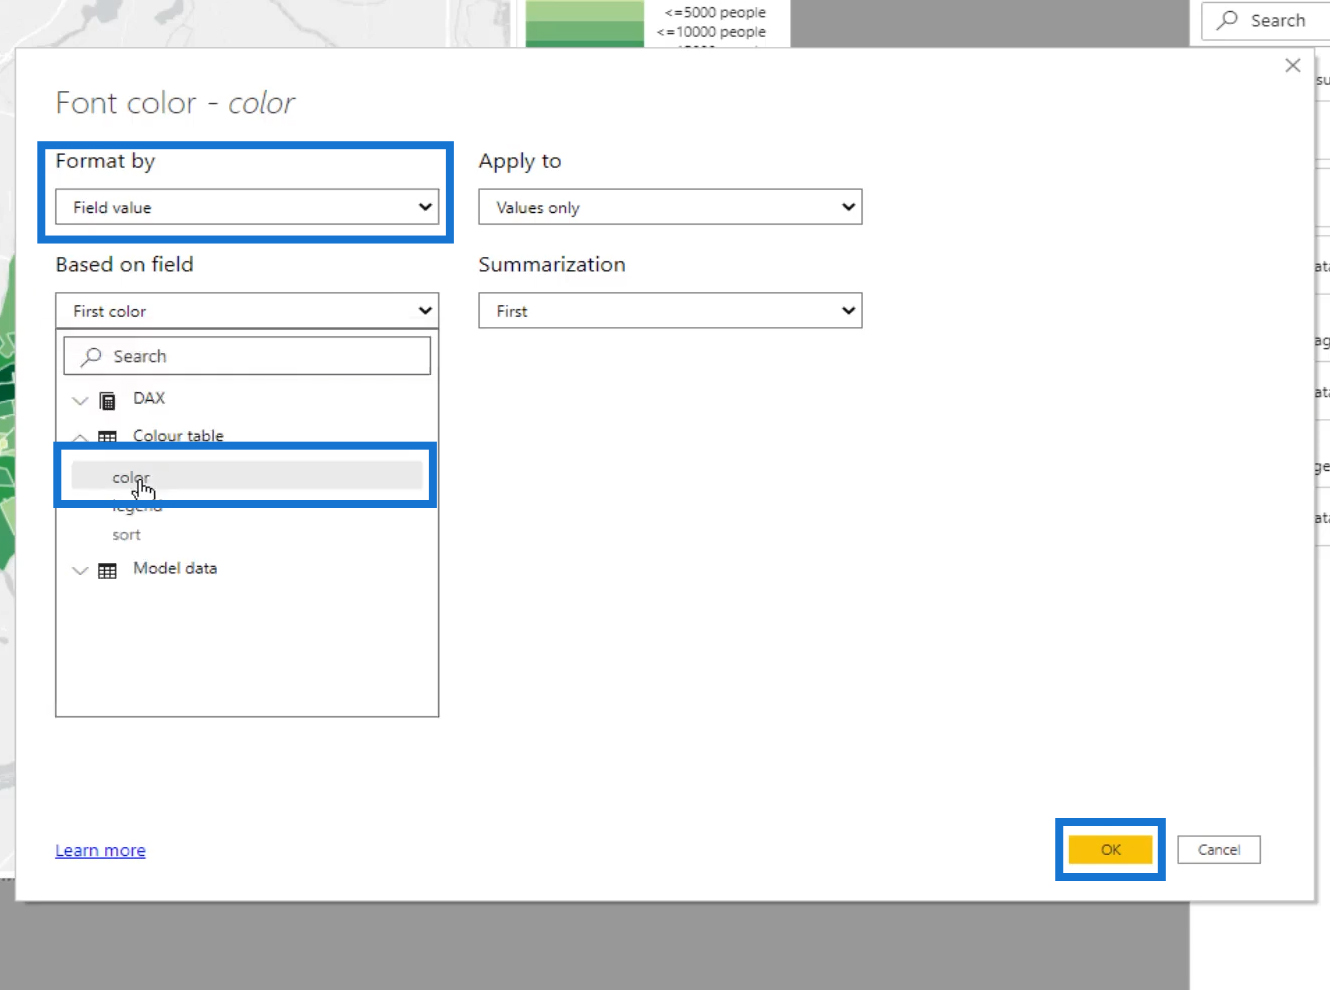The height and width of the screenshot is (990, 1330).
Task: Click the magnifier icon in field search
Action: 92,356
